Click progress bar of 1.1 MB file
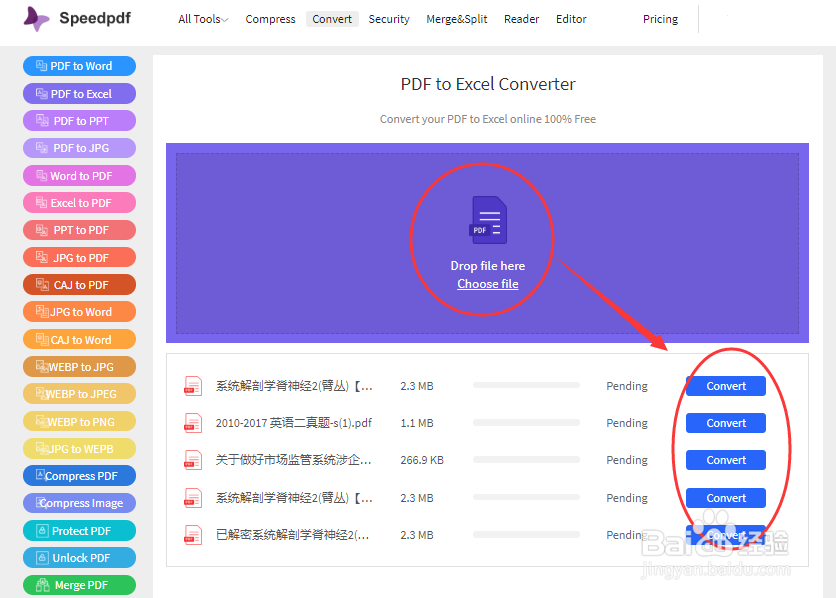The height and width of the screenshot is (598, 836). tap(526, 422)
